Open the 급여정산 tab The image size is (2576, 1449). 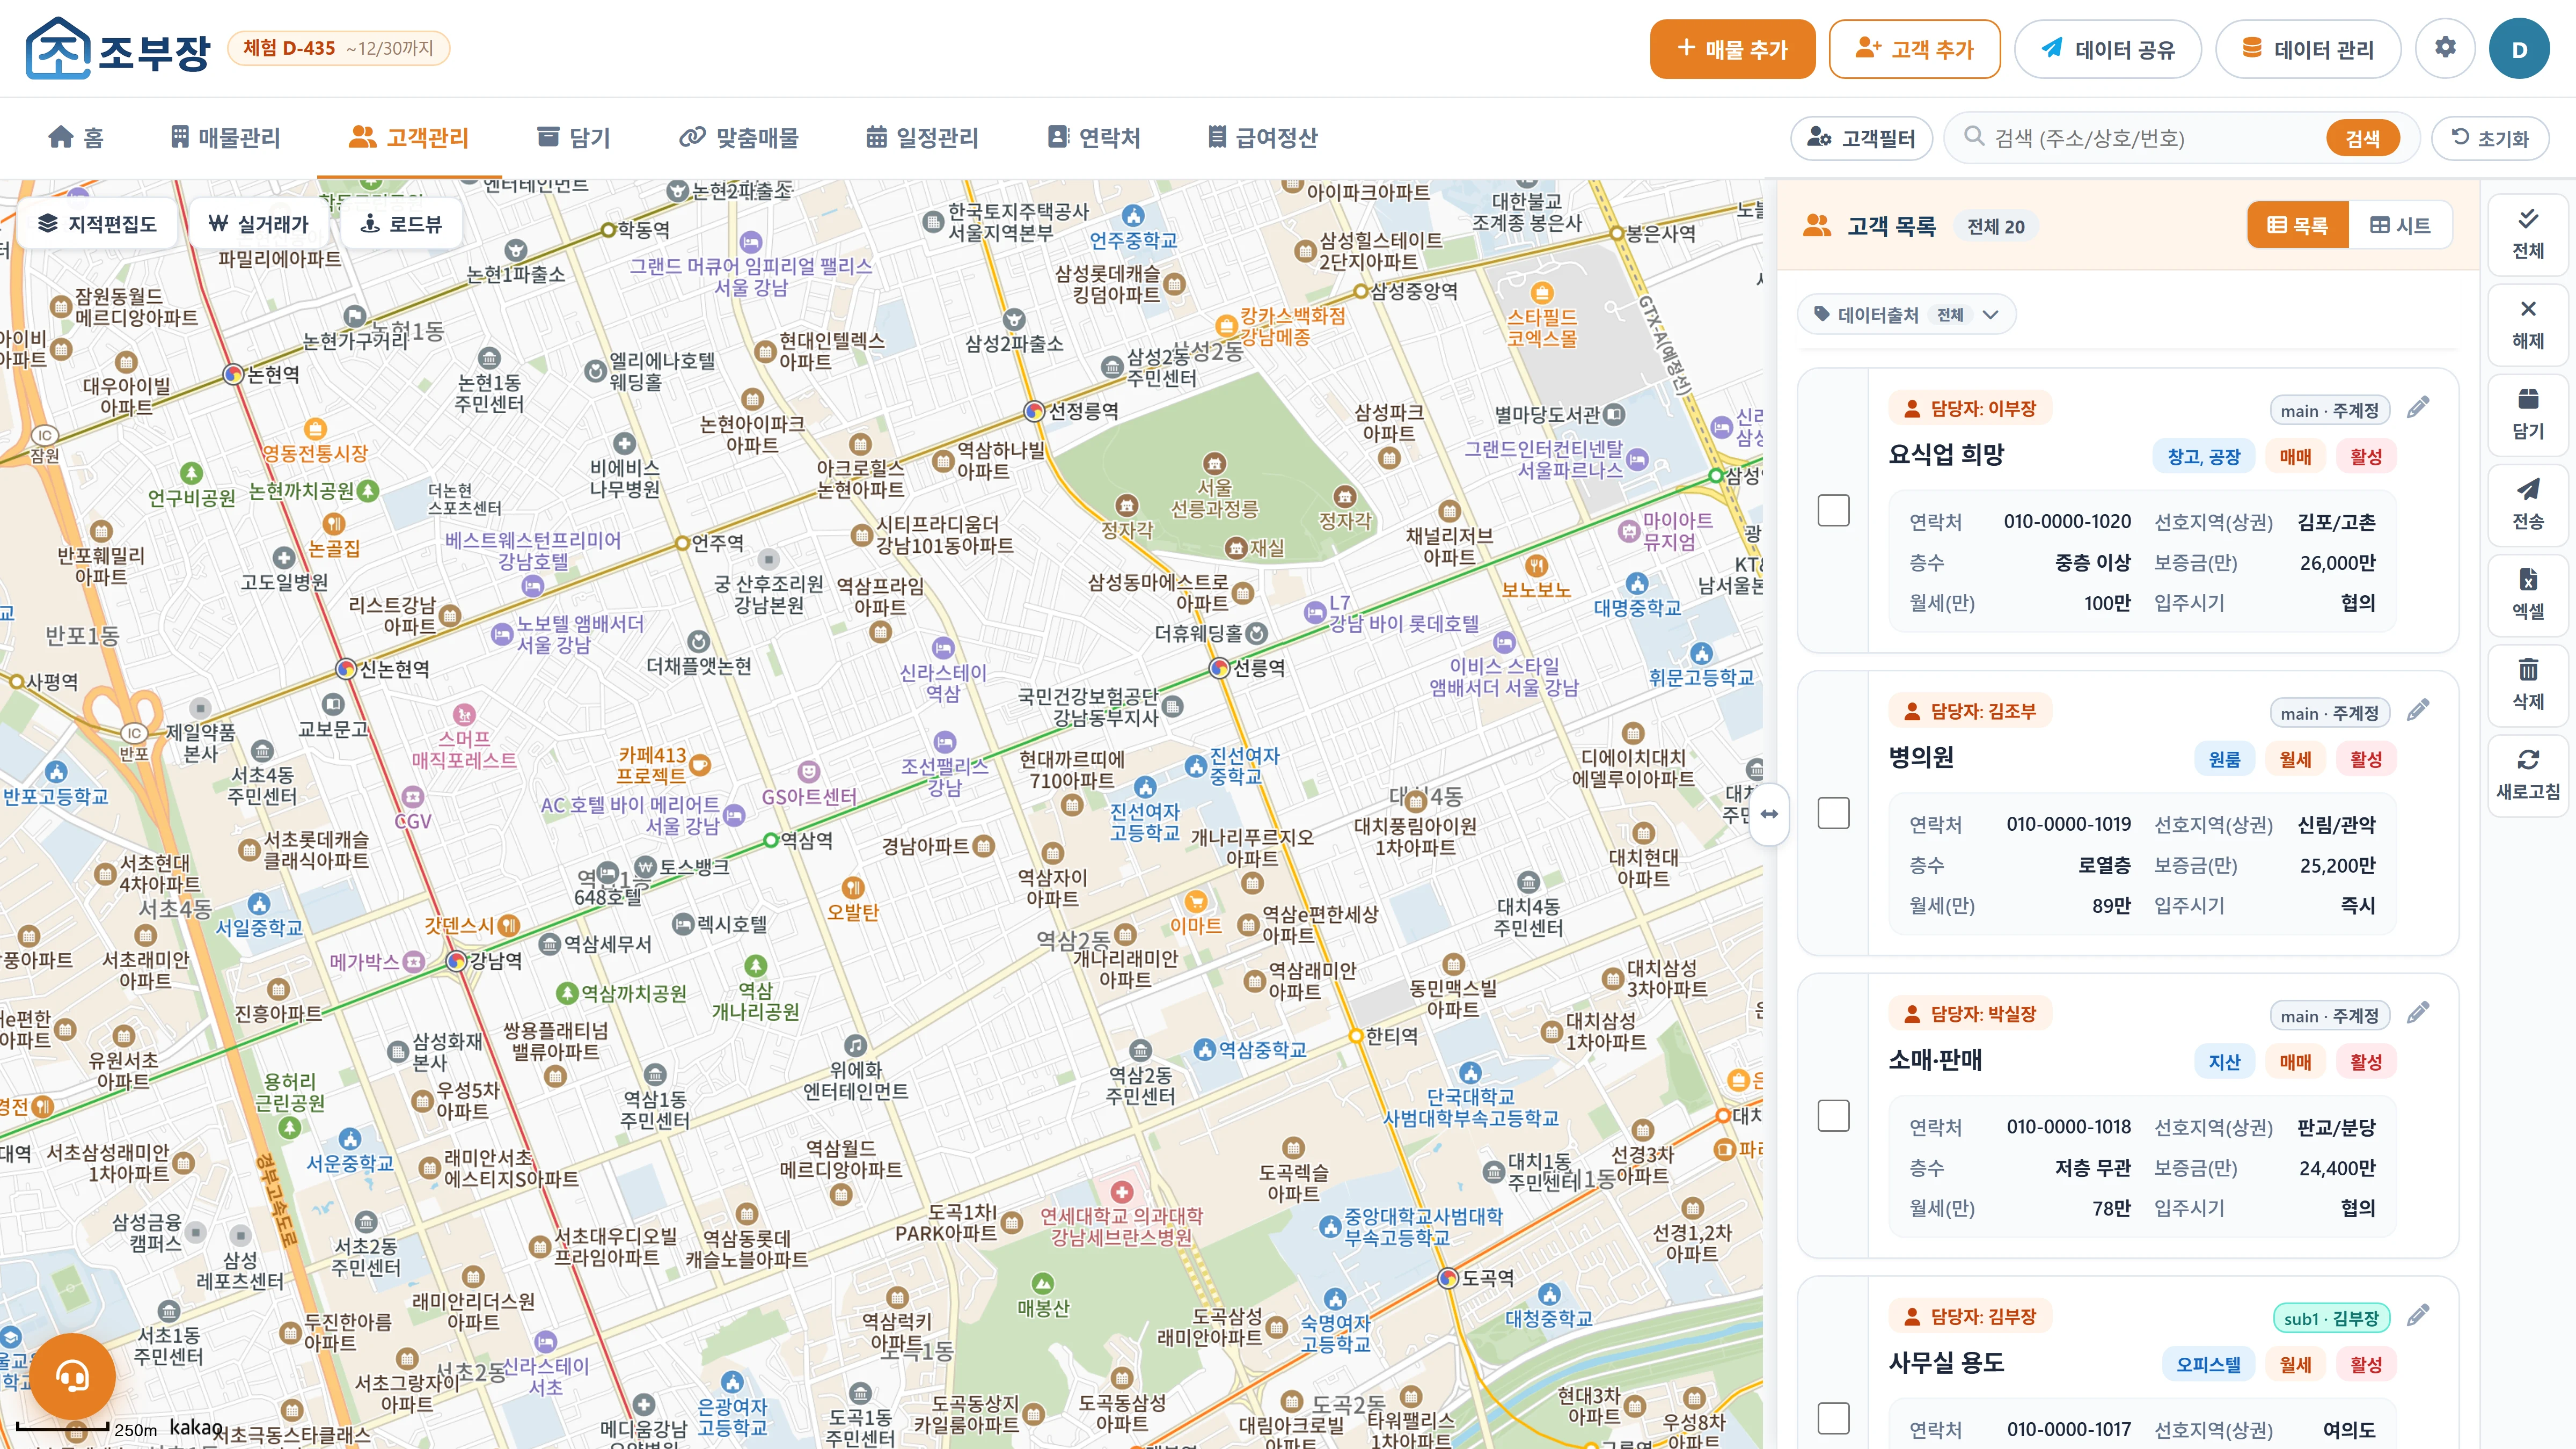(1263, 138)
